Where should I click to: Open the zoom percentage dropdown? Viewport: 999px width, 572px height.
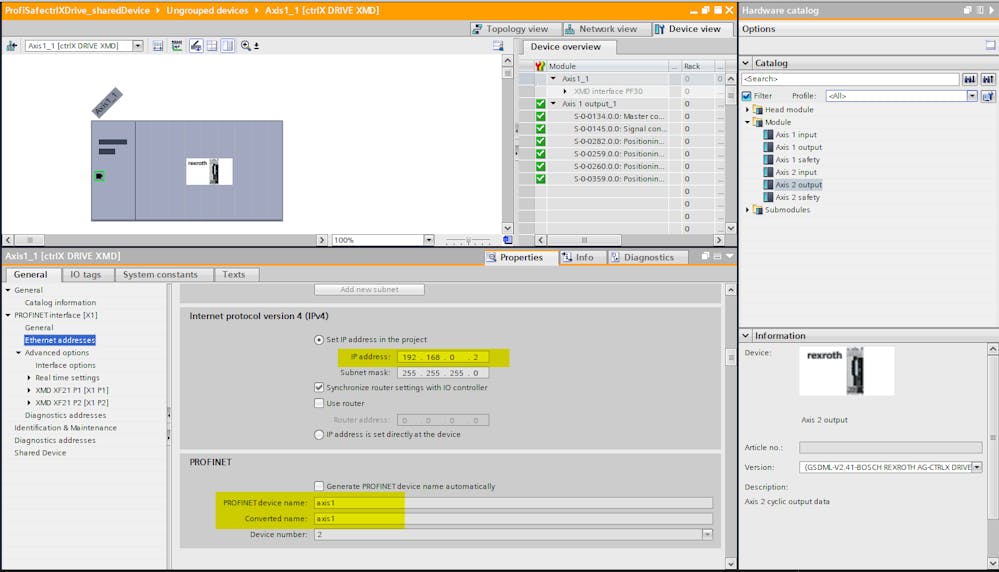coord(429,240)
